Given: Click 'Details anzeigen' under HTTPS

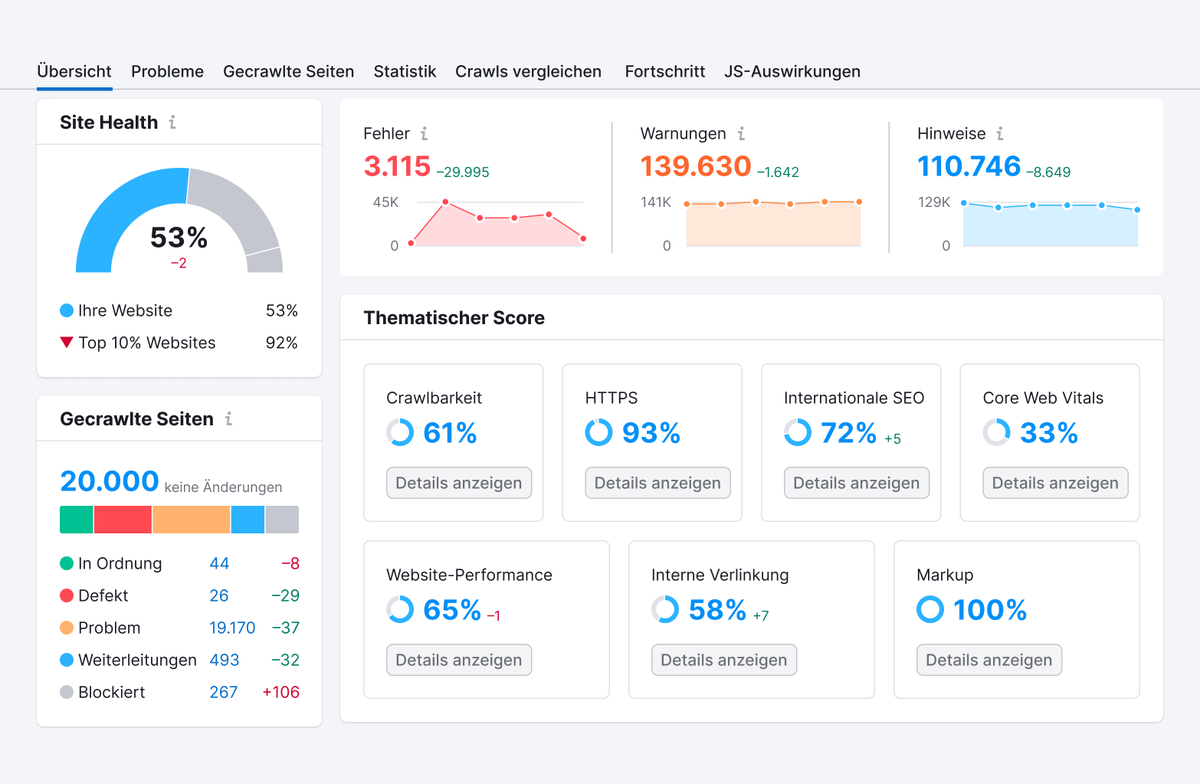Looking at the screenshot, I should tap(657, 482).
